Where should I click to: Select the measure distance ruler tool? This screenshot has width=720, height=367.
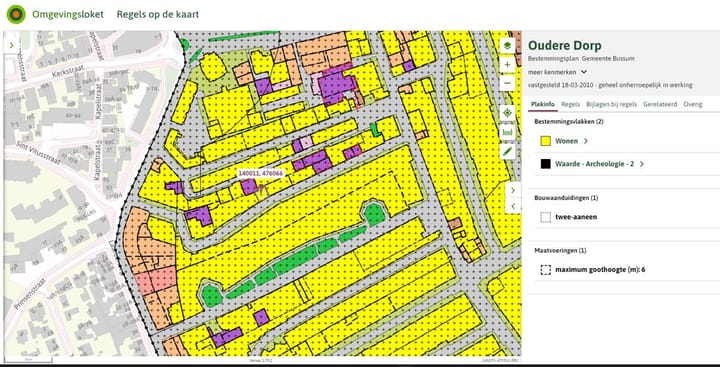pos(507,132)
